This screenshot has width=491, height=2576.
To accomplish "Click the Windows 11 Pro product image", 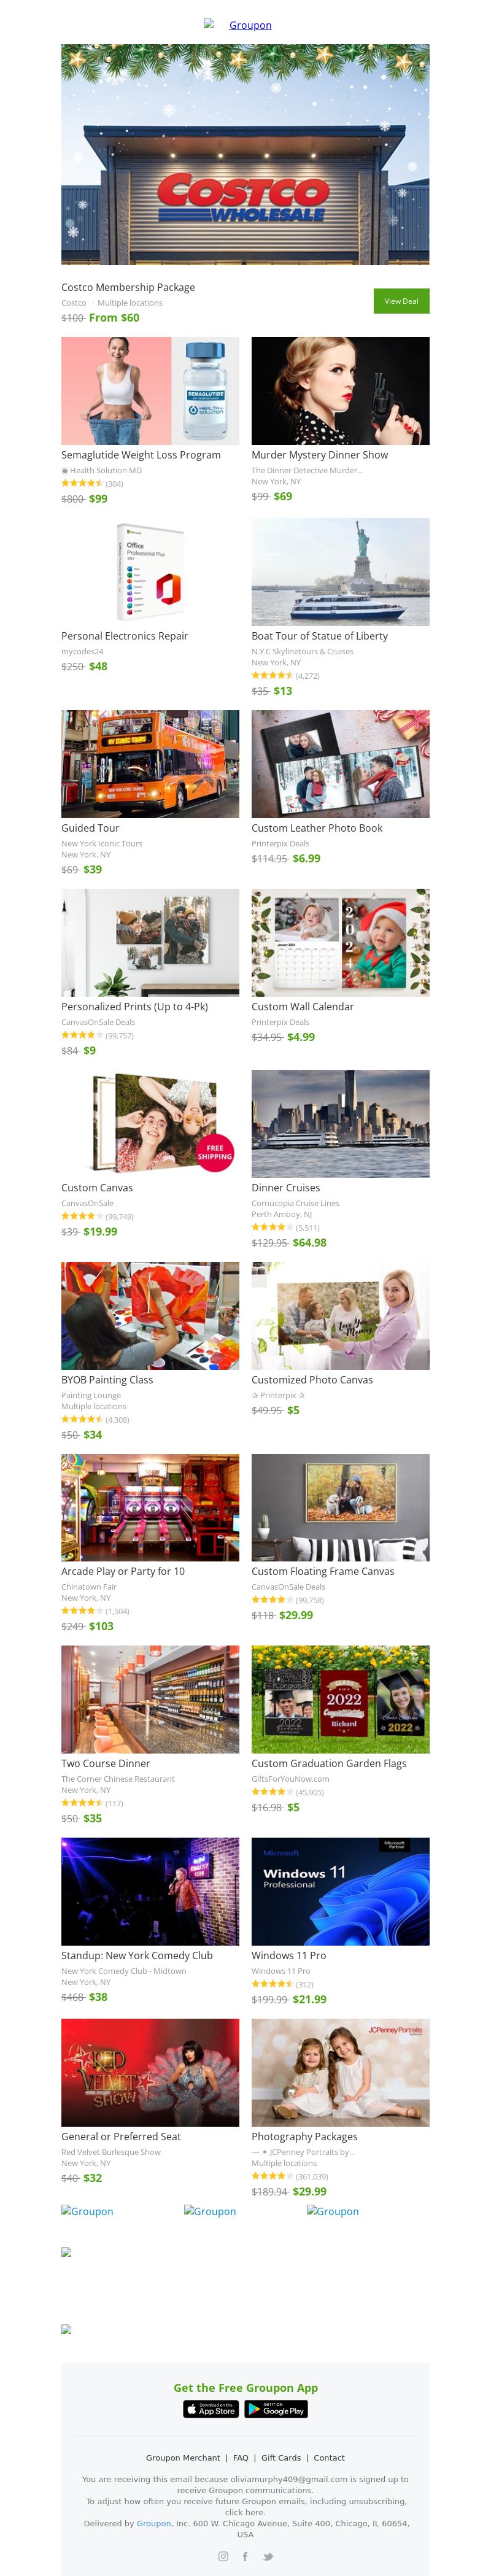I will pyautogui.click(x=340, y=1891).
